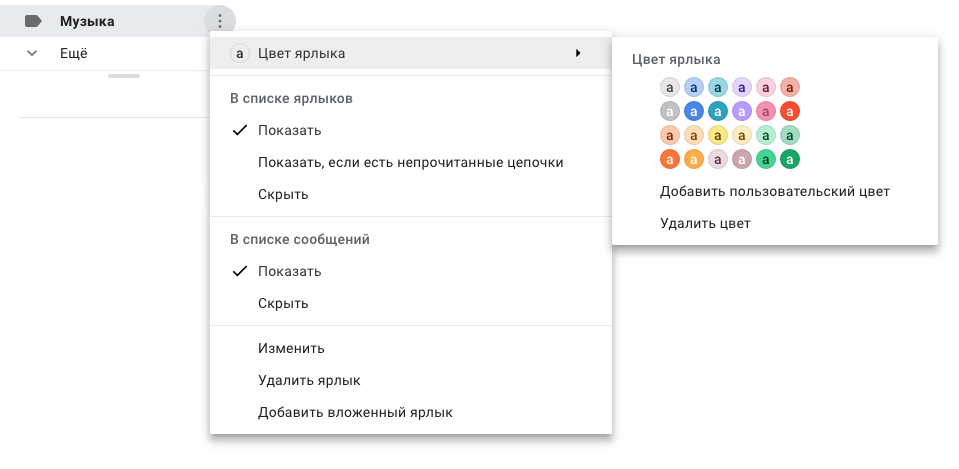Viewport: 959px width, 469px height.
Task: Choose the dark blue label color circle
Action: 694,111
